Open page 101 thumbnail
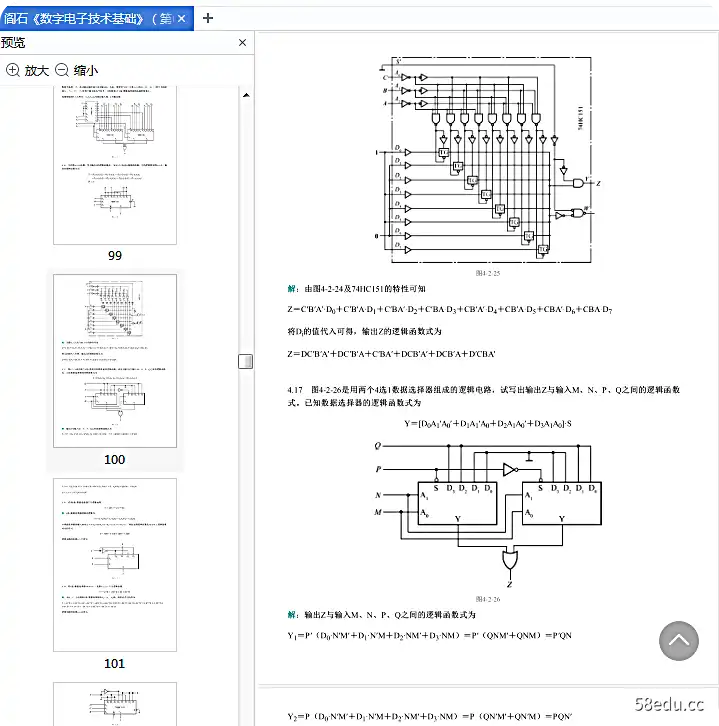The width and height of the screenshot is (719, 726). 115,565
